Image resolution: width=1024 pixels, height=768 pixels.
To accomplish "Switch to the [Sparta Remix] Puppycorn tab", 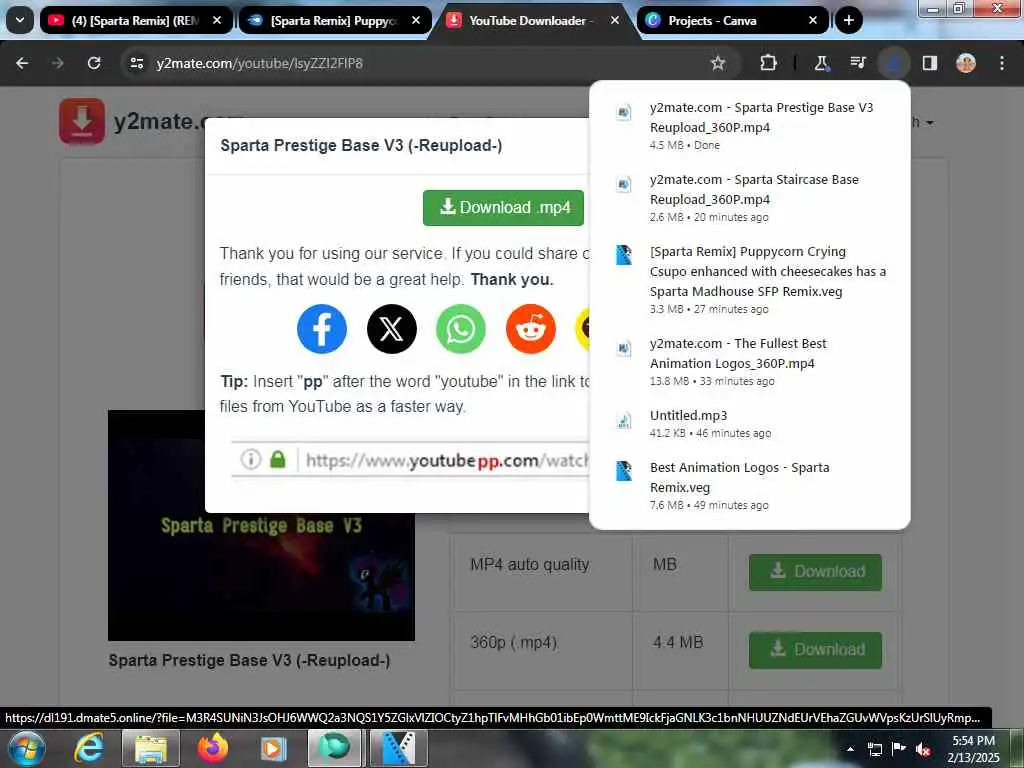I will tap(334, 20).
